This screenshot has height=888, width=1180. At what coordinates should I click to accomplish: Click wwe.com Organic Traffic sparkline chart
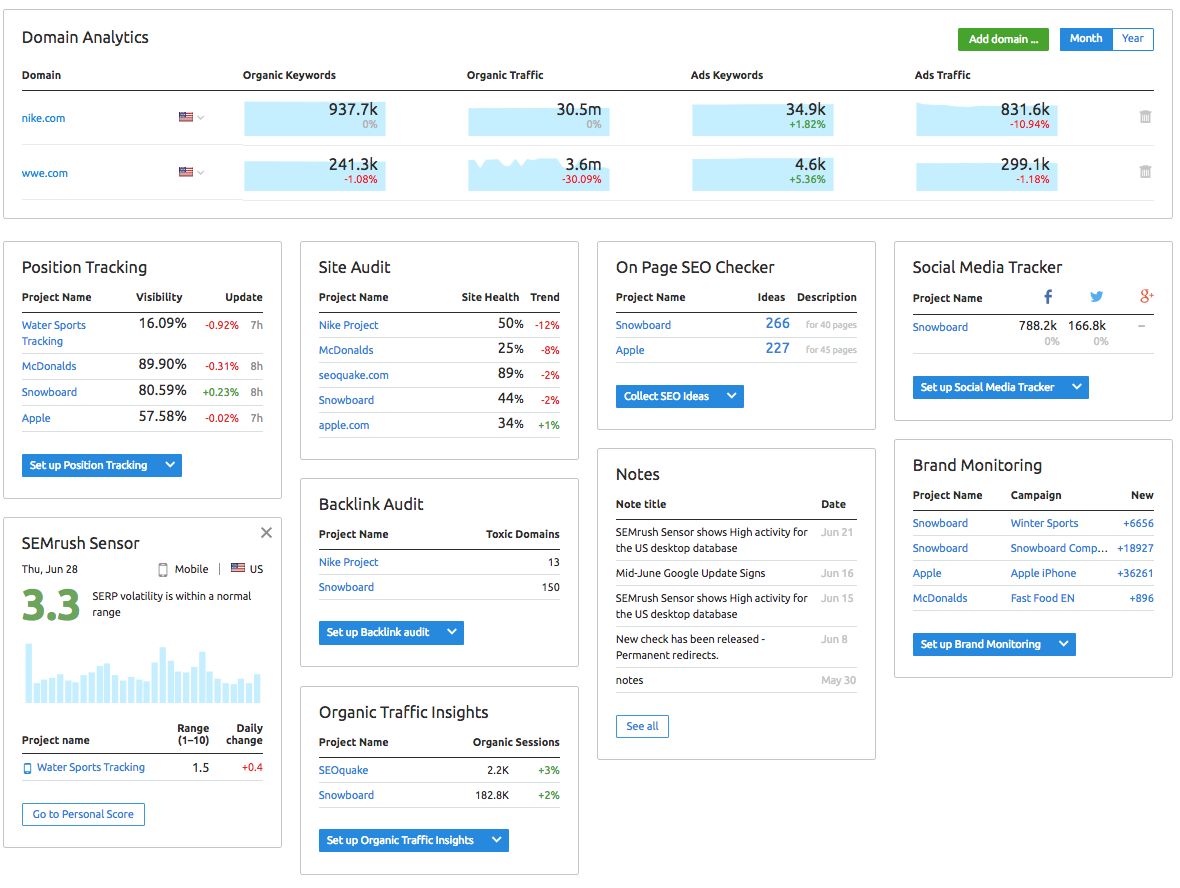coord(539,173)
